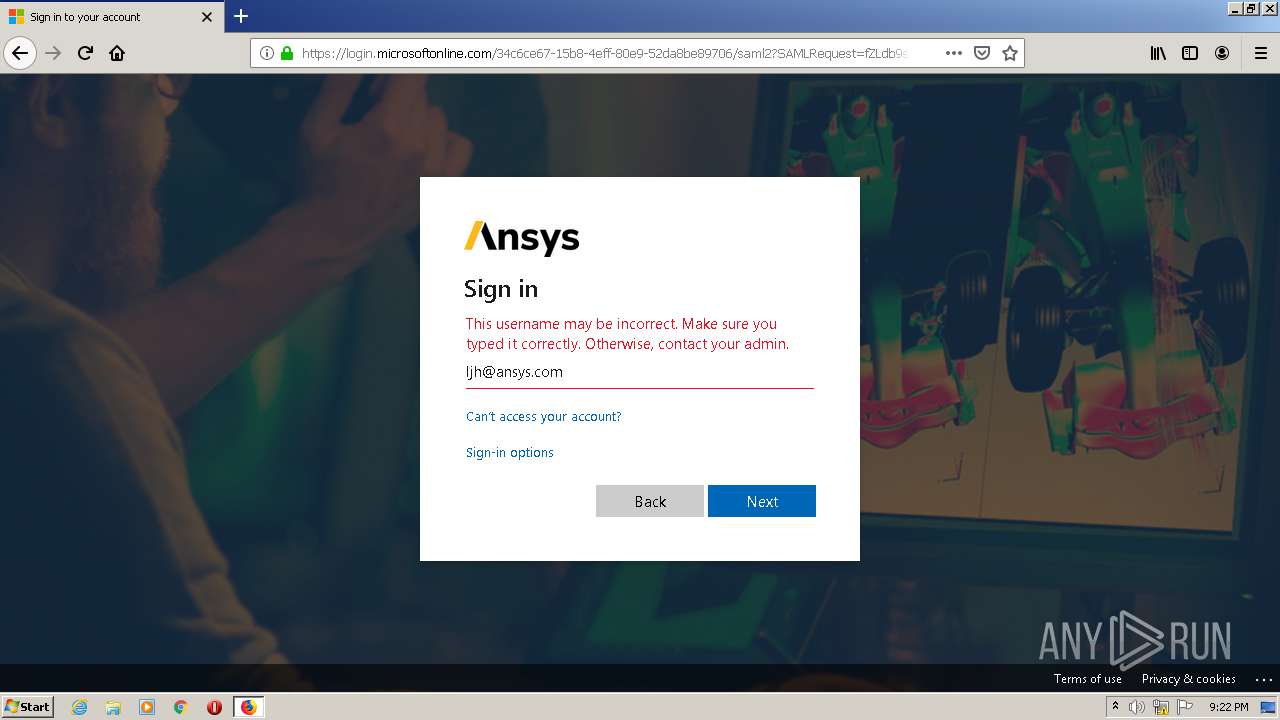1280x720 pixels.
Task: Open 'Sign-in options' link
Action: 510,452
